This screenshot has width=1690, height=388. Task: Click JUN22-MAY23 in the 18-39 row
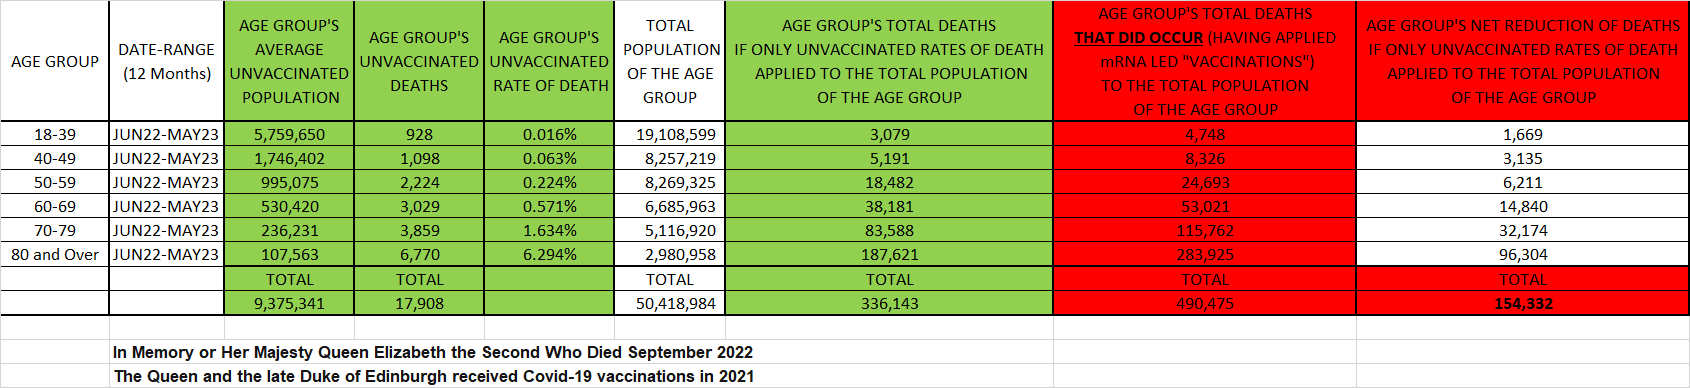(166, 134)
